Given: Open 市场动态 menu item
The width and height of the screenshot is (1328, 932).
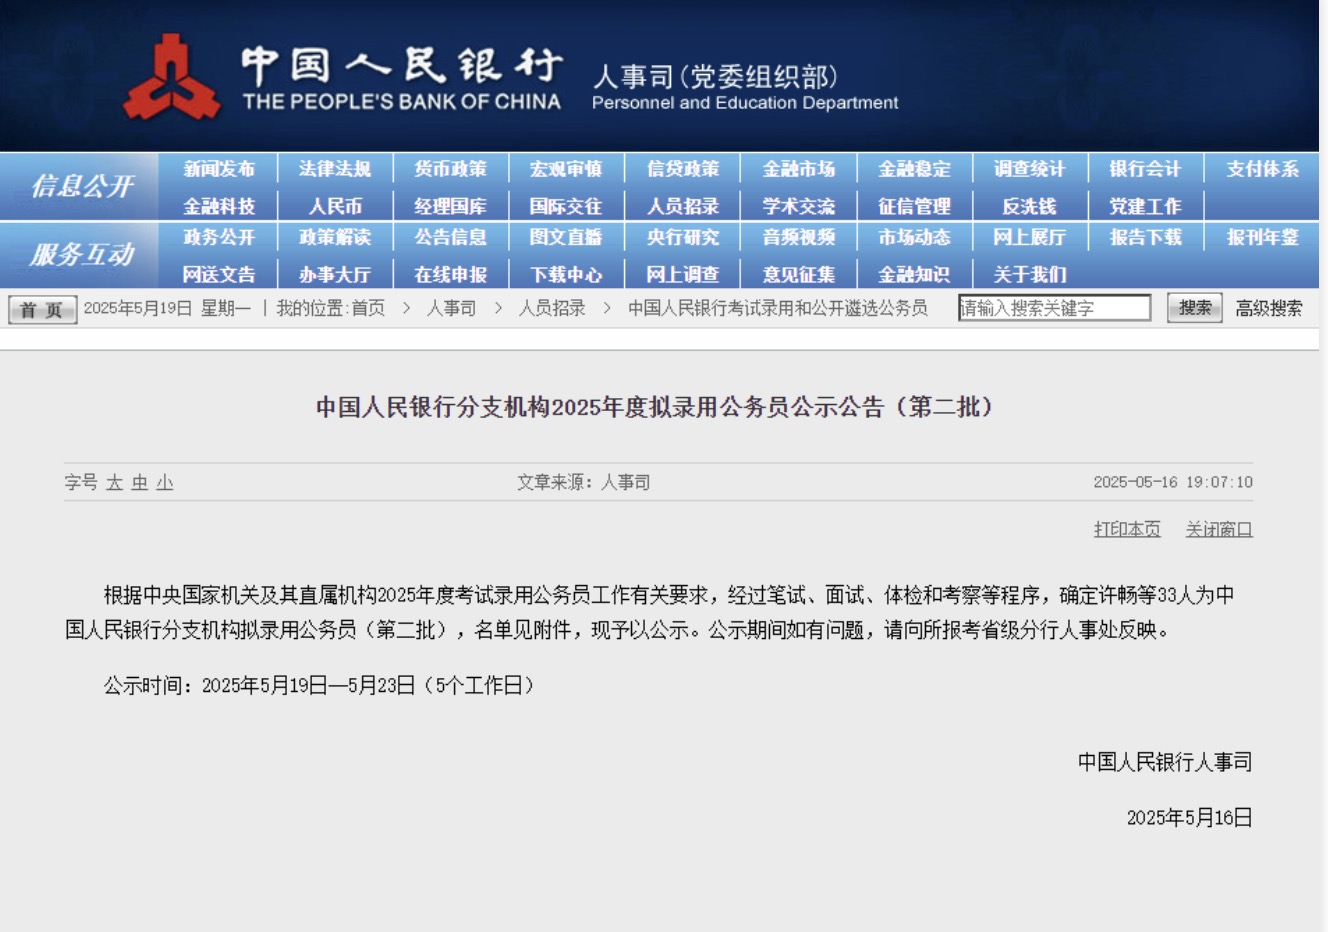Looking at the screenshot, I should (x=914, y=237).
